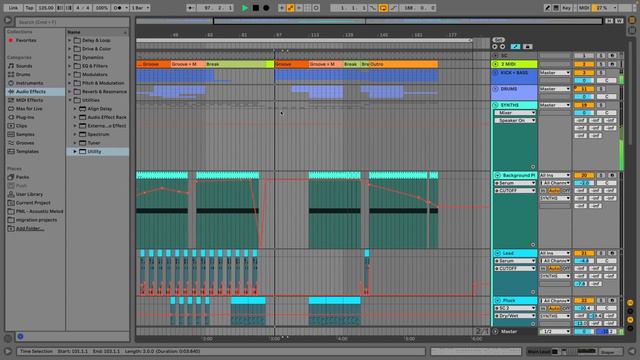
Task: Open the Master output dropdown for DRUMS
Action: [554, 89]
